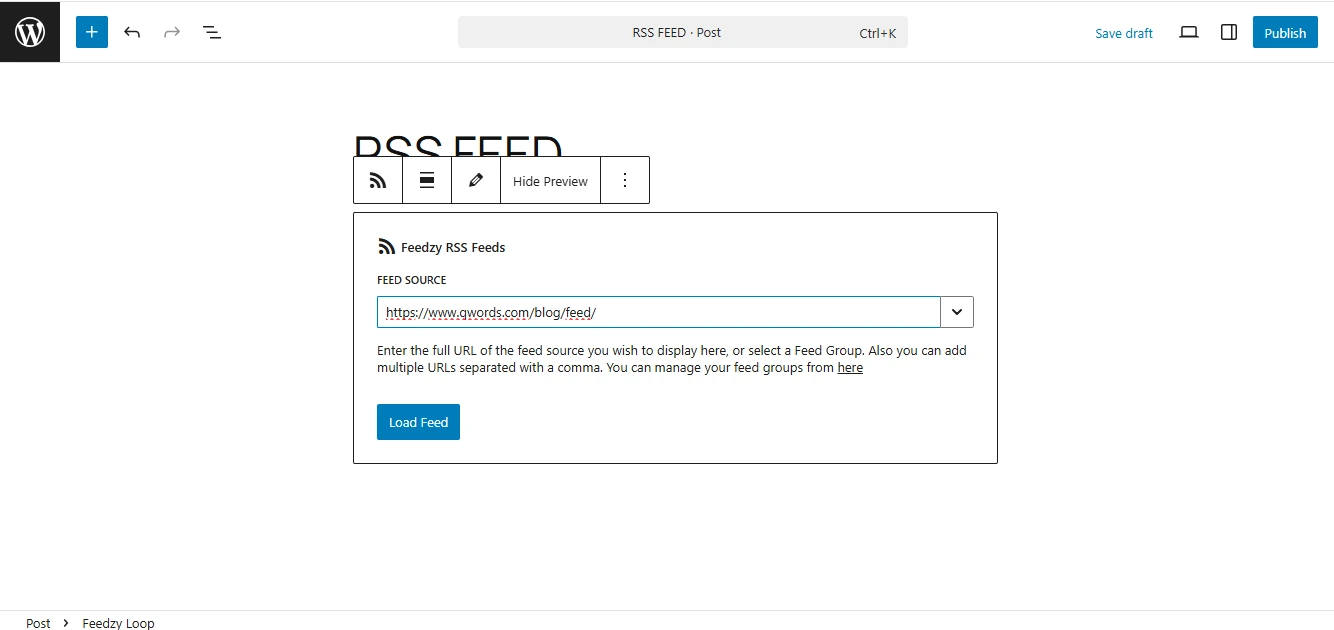
Task: Click the Feedzy RSS Feeds heading text
Action: pos(453,247)
